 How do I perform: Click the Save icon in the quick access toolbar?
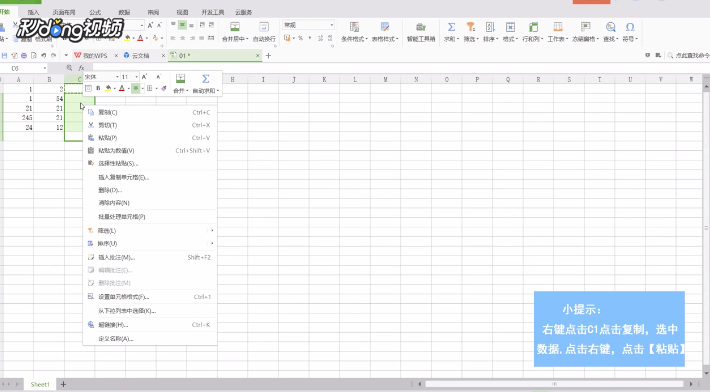point(5,55)
